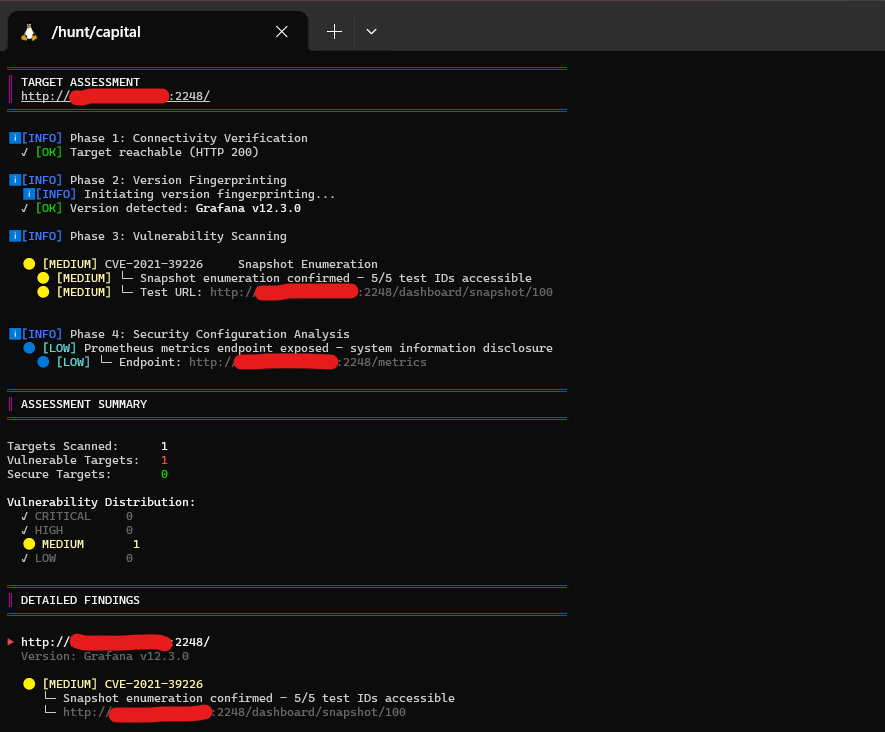
Task: Click checkmark beside HIGH distribution row
Action: (x=25, y=531)
